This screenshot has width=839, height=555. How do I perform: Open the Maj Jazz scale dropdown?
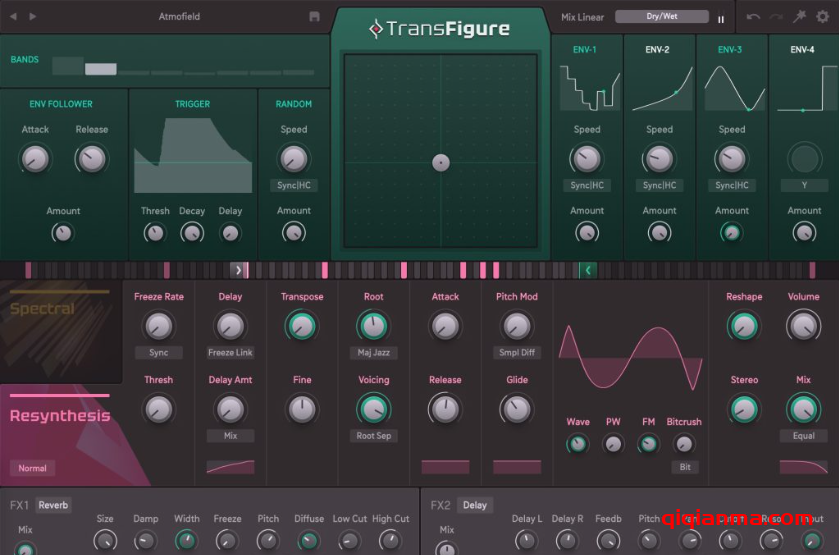pyautogui.click(x=373, y=353)
